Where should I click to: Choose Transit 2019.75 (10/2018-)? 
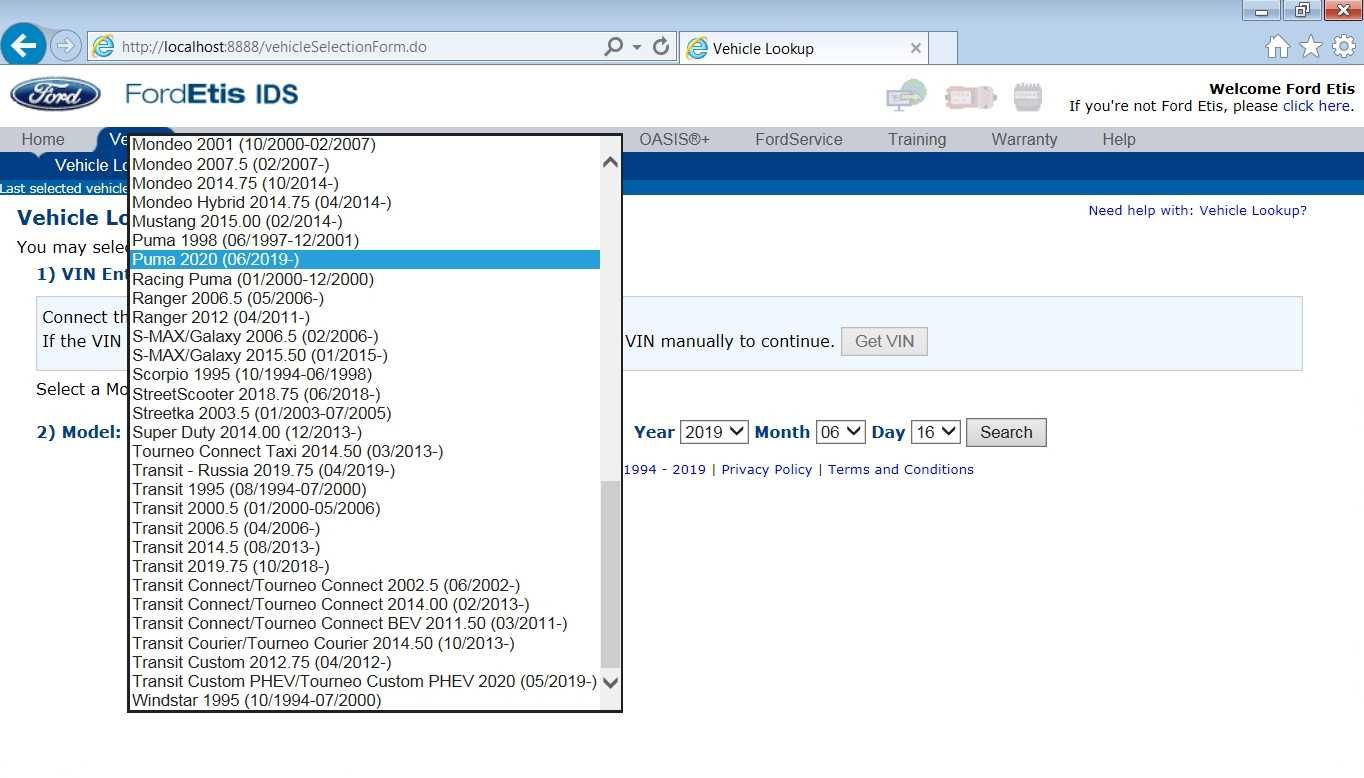pos(366,566)
